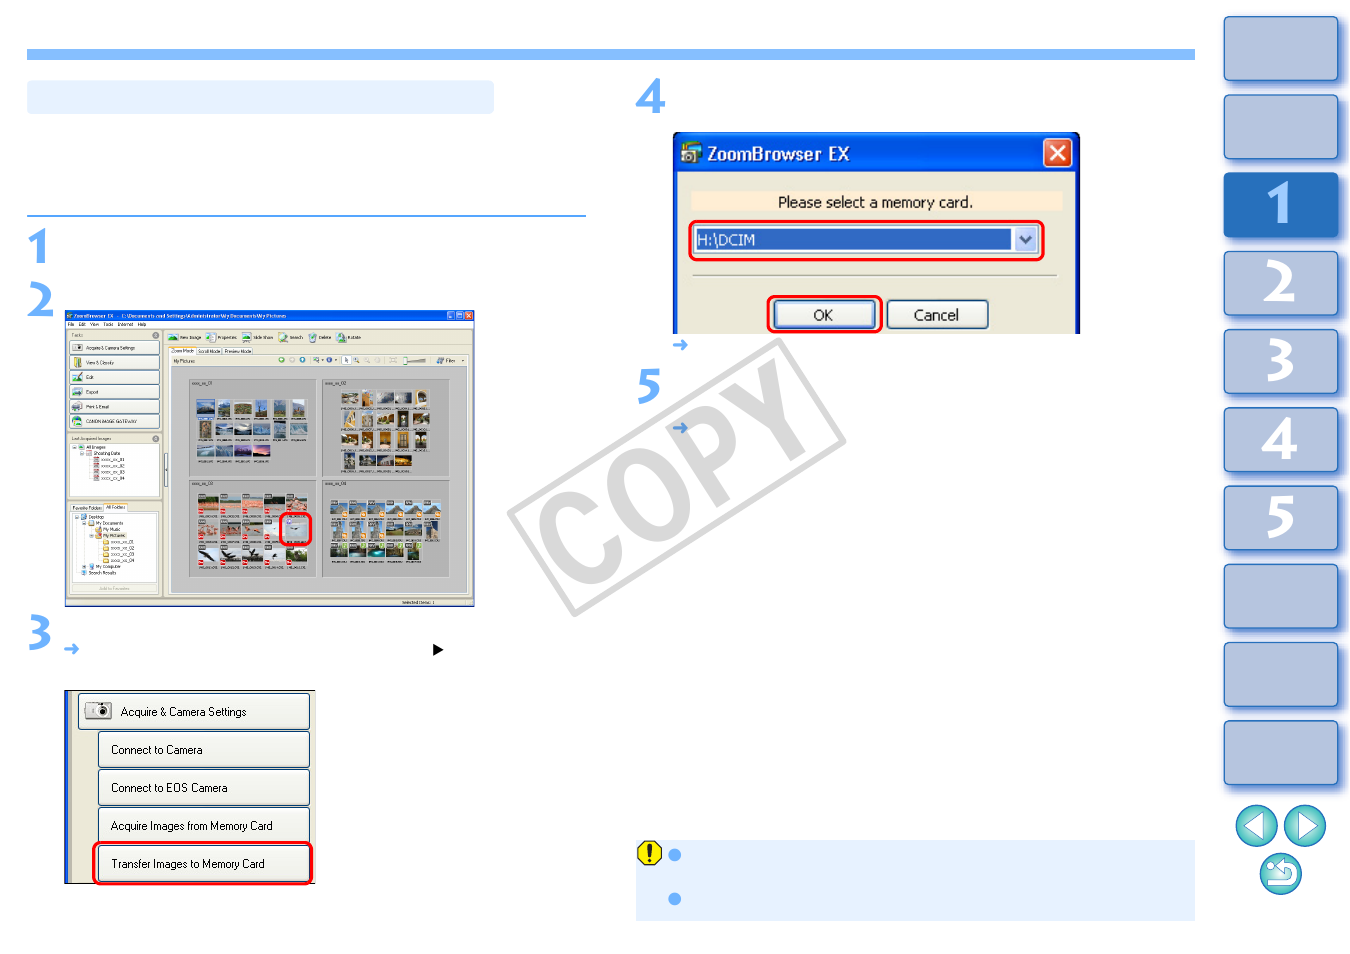Screen dimensions: 1350x954
Task: Open CANON iMAGE GATEWAY task
Action: pos(115,421)
